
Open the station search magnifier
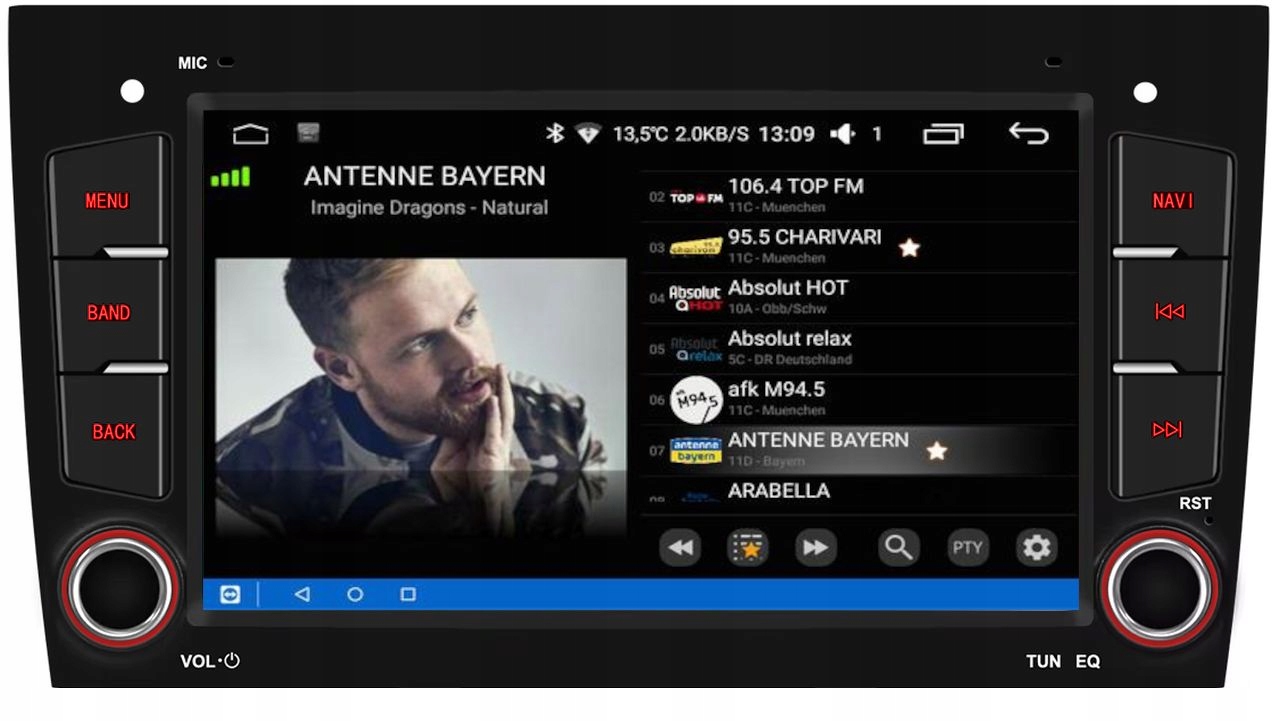coord(898,547)
